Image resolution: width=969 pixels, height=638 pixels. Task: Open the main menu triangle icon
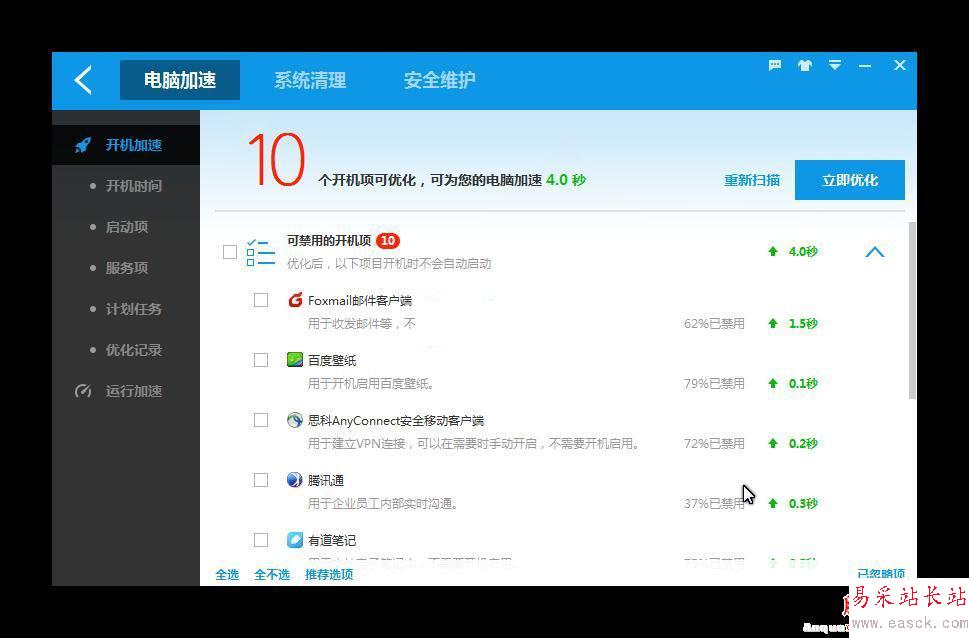(835, 65)
